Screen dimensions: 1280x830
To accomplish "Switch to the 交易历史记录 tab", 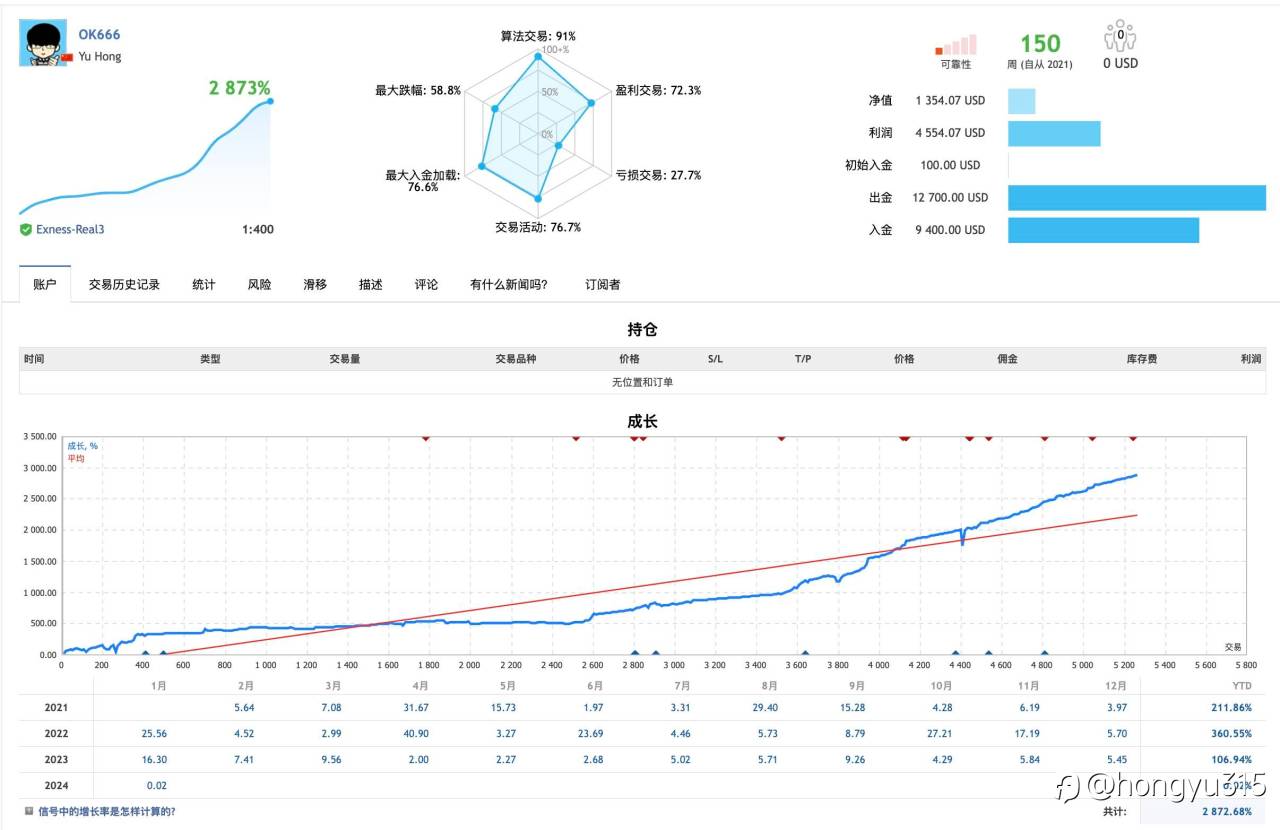I will pyautogui.click(x=124, y=284).
